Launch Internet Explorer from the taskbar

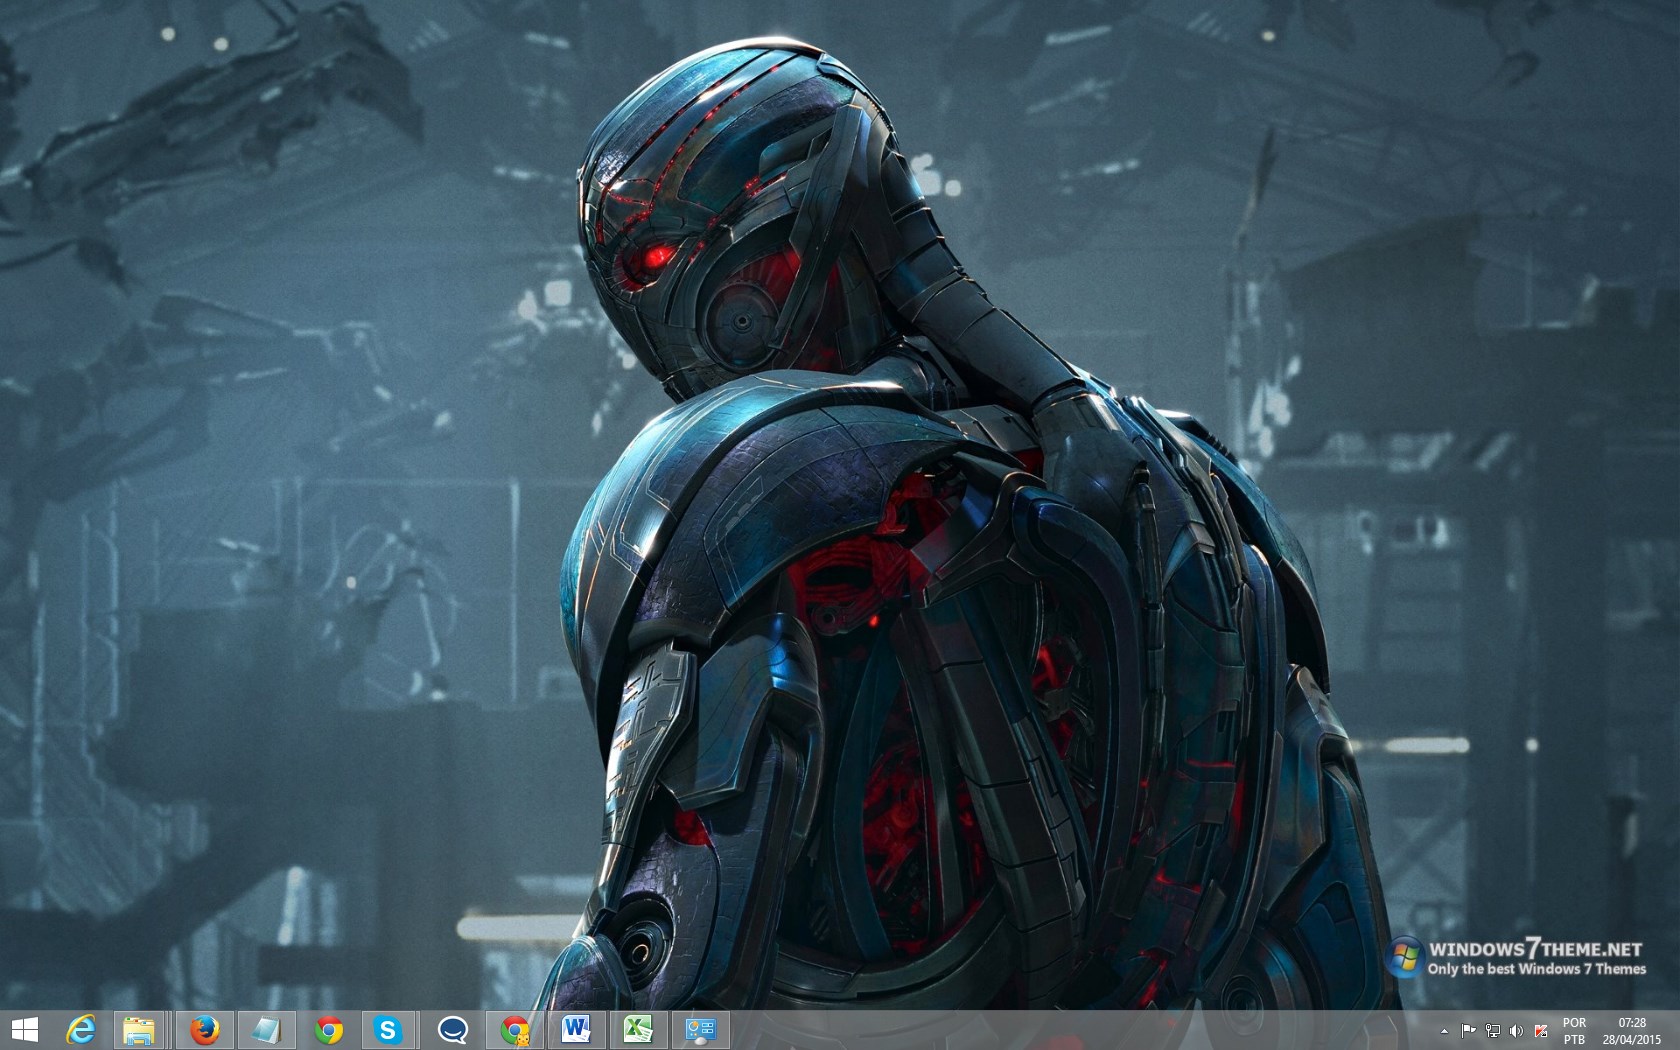click(x=80, y=1030)
